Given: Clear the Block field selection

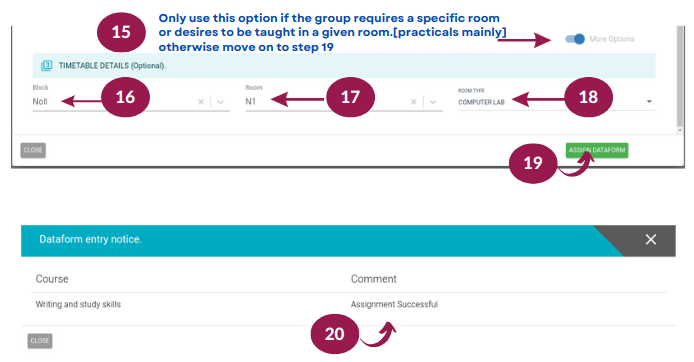Looking at the screenshot, I should pyautogui.click(x=201, y=102).
